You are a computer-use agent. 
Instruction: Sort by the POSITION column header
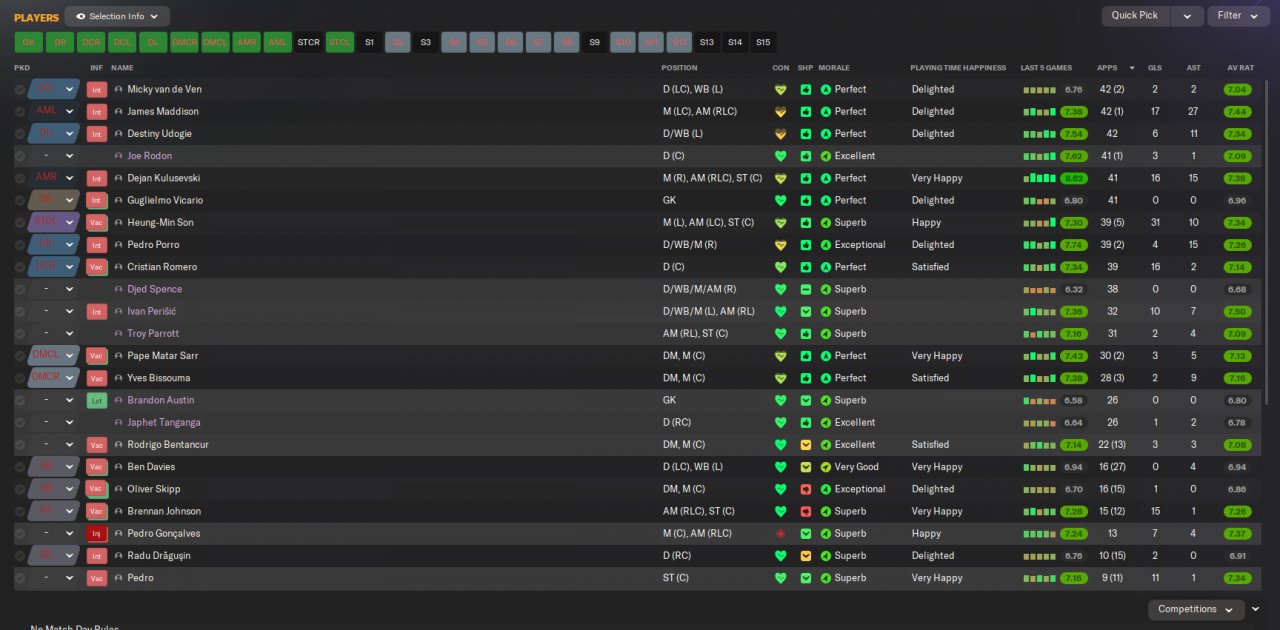pyautogui.click(x=679, y=68)
